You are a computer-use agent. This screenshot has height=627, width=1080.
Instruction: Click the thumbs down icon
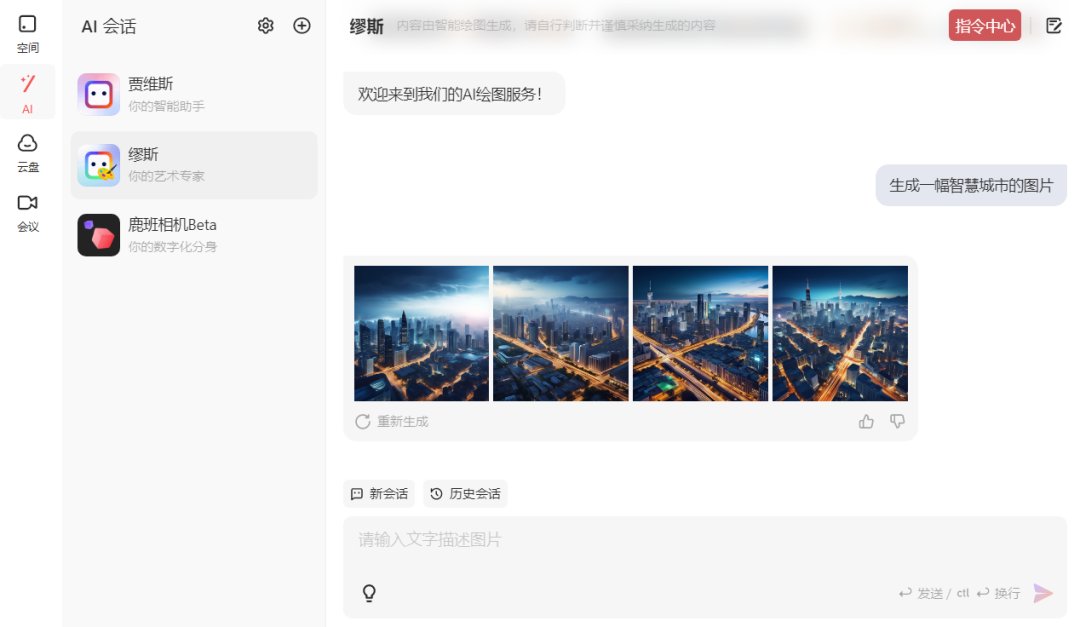click(897, 421)
